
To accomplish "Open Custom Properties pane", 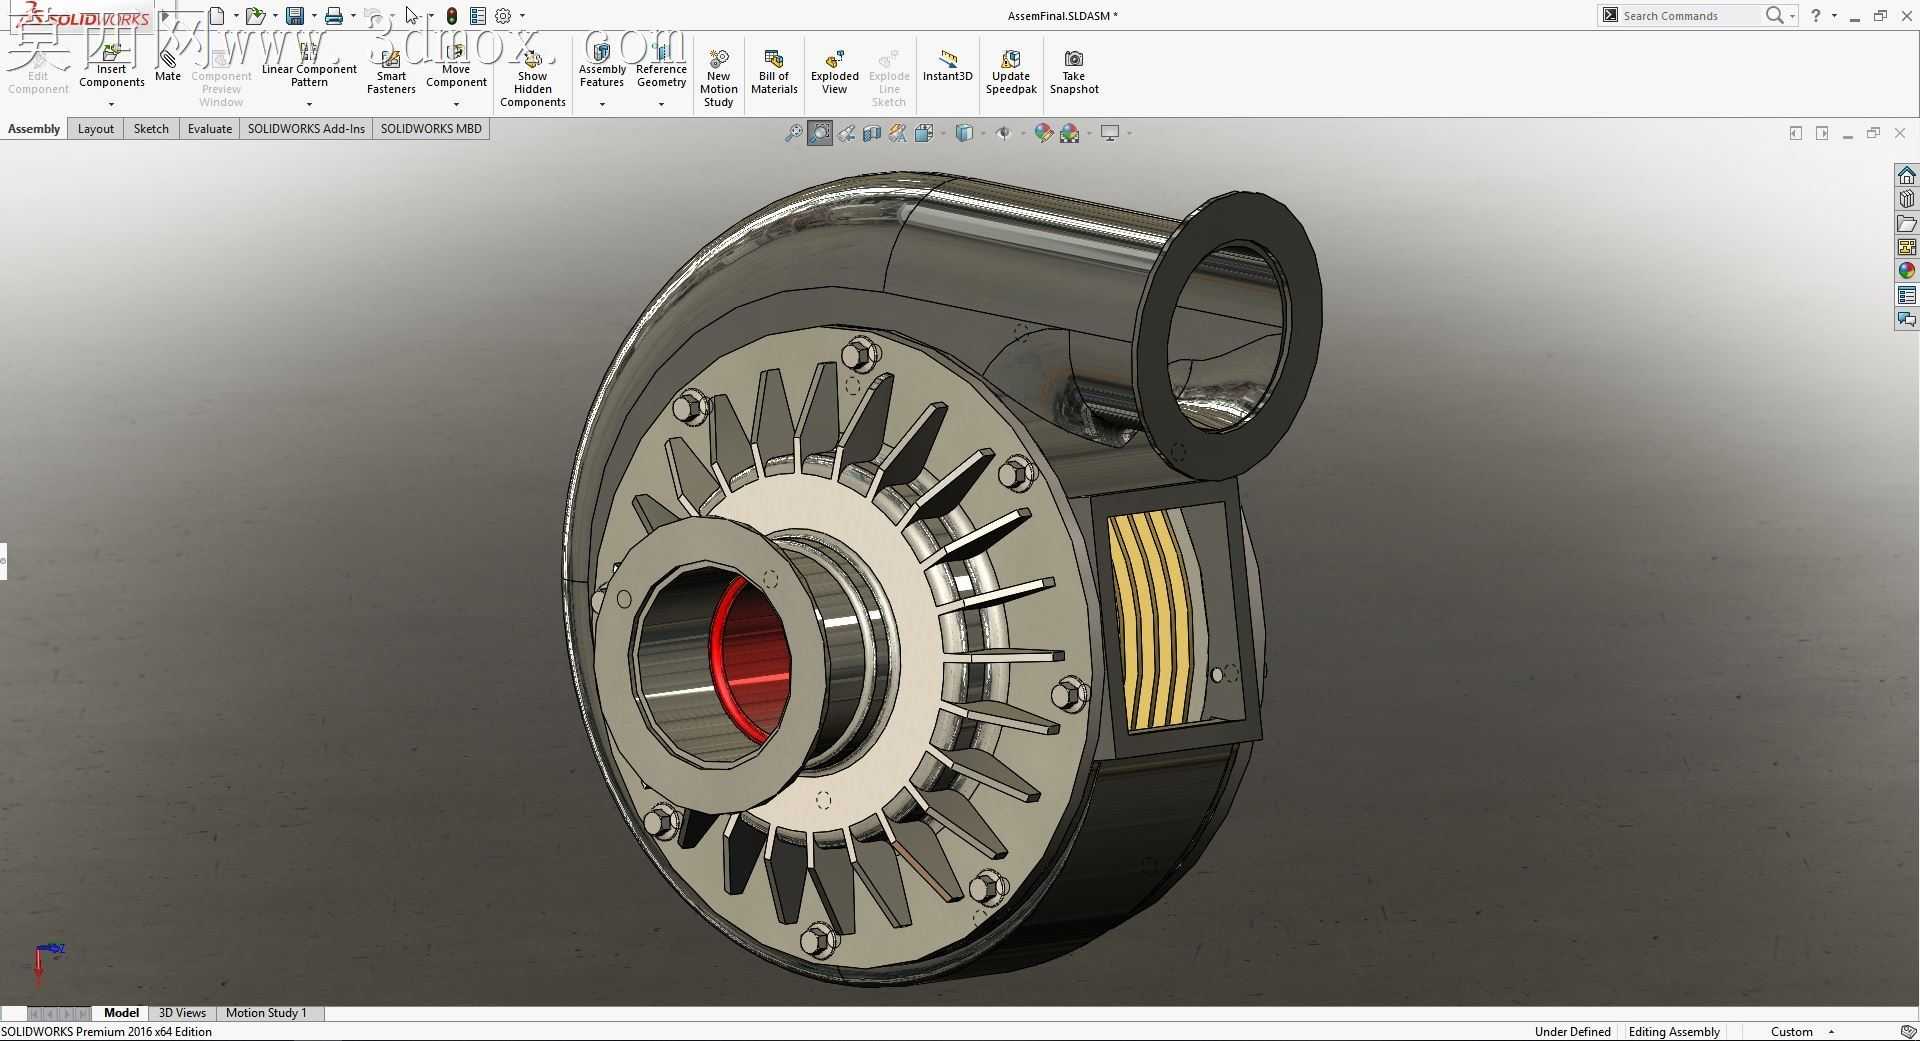I will [x=1907, y=295].
